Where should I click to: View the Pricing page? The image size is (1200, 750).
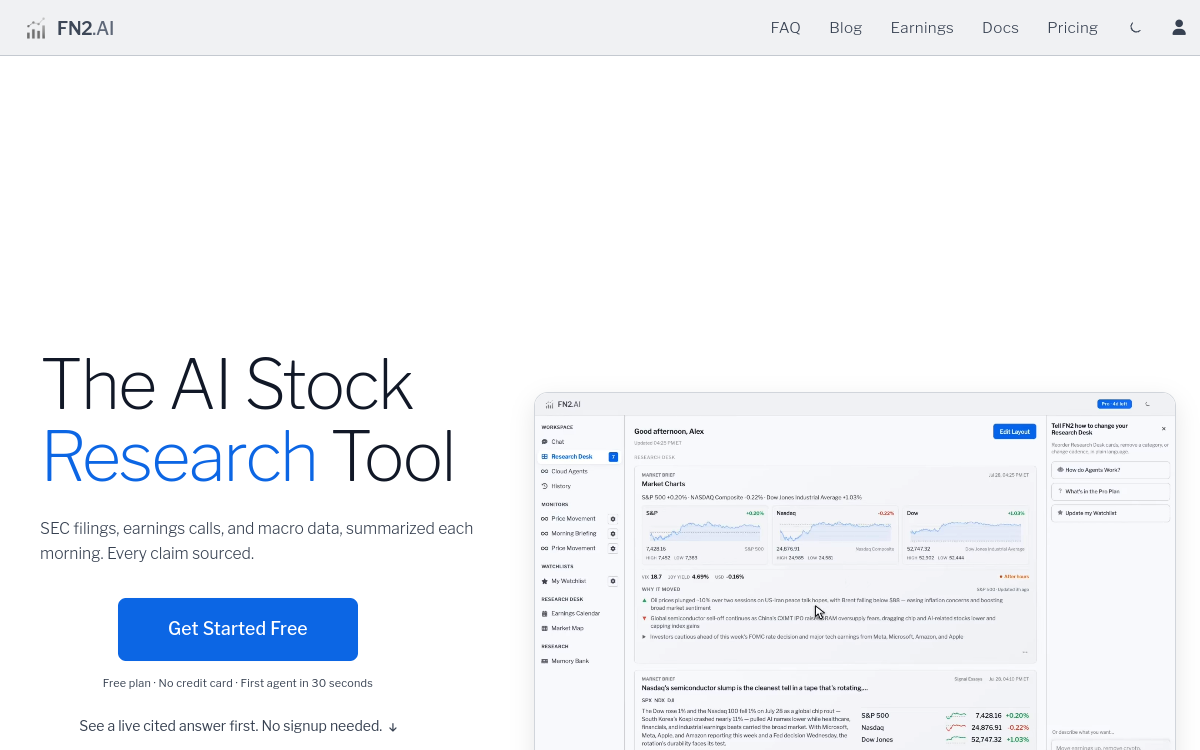1072,28
